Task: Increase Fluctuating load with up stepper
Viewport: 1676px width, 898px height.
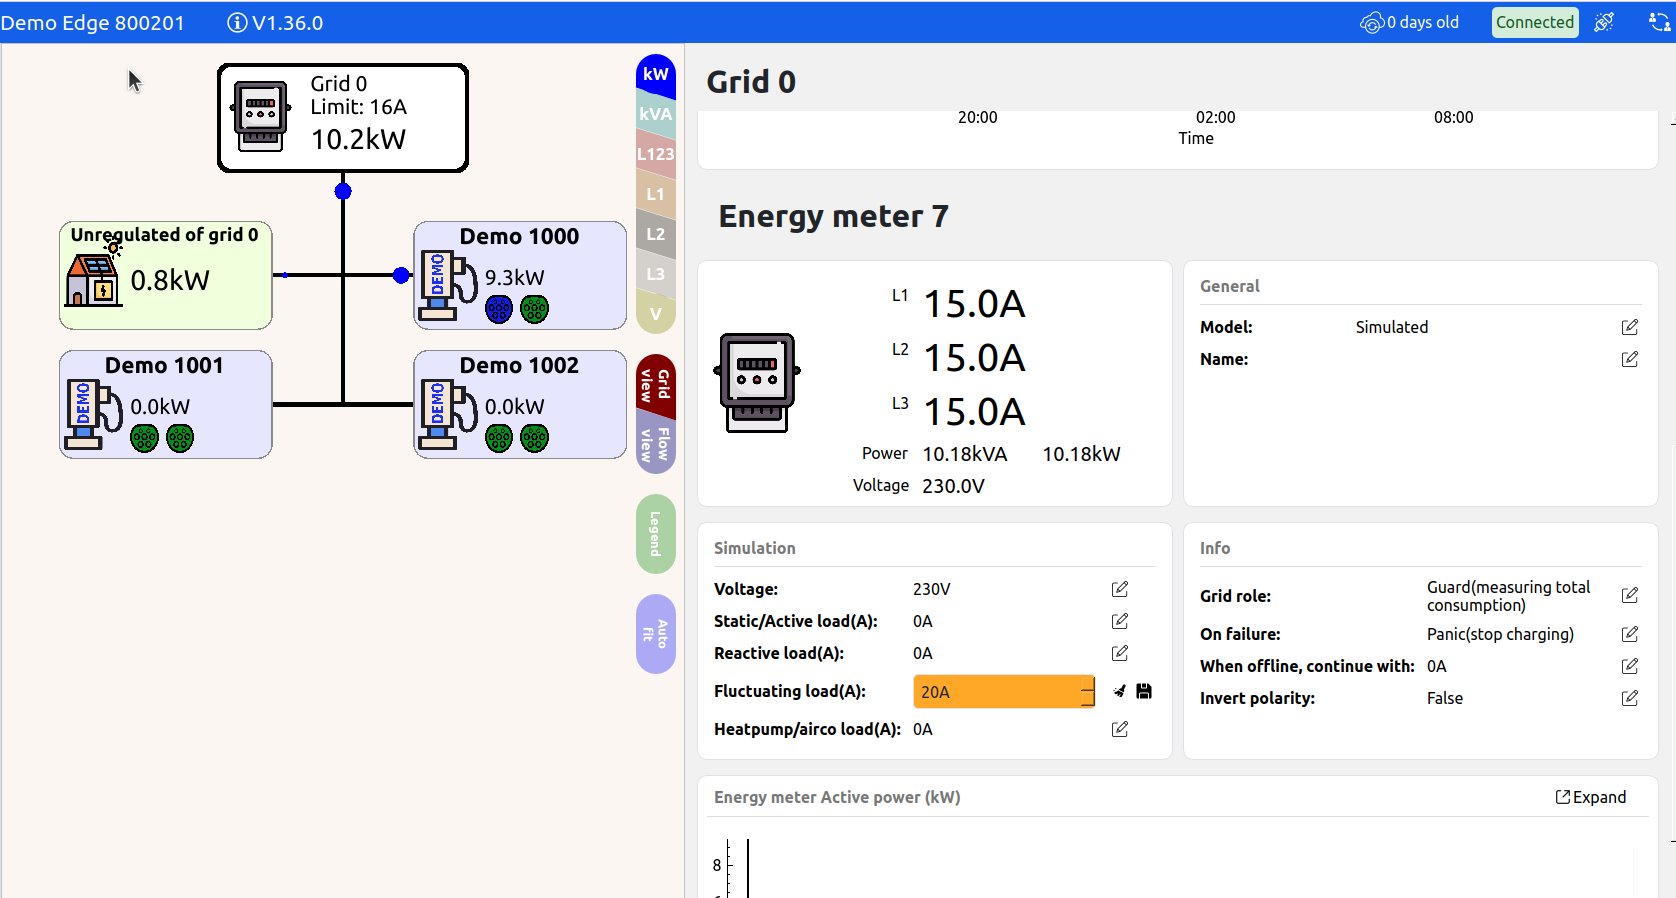Action: pos(1088,684)
